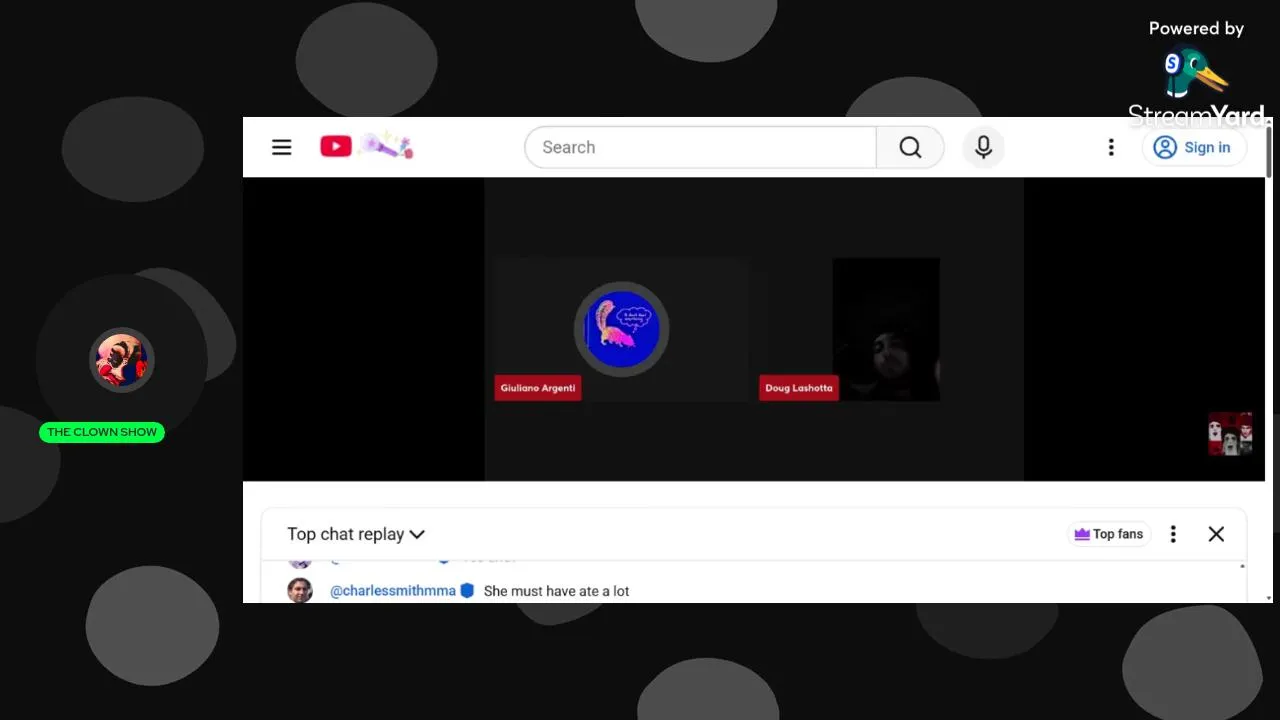The width and height of the screenshot is (1280, 720).
Task: Click the clown show round avatar
Action: (x=122, y=360)
